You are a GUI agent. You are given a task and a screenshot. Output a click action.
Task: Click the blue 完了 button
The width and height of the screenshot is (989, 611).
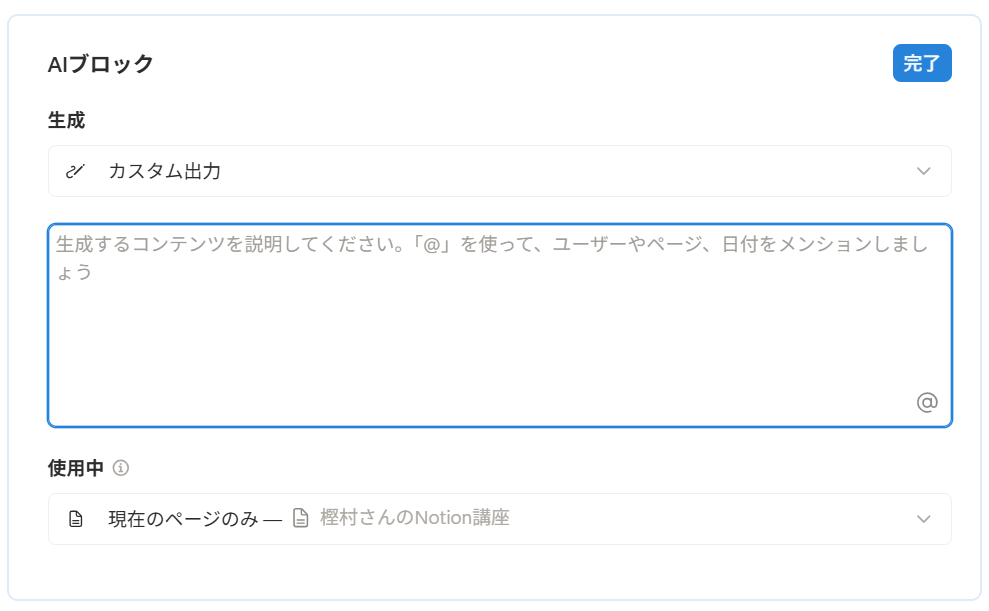pyautogui.click(x=922, y=63)
